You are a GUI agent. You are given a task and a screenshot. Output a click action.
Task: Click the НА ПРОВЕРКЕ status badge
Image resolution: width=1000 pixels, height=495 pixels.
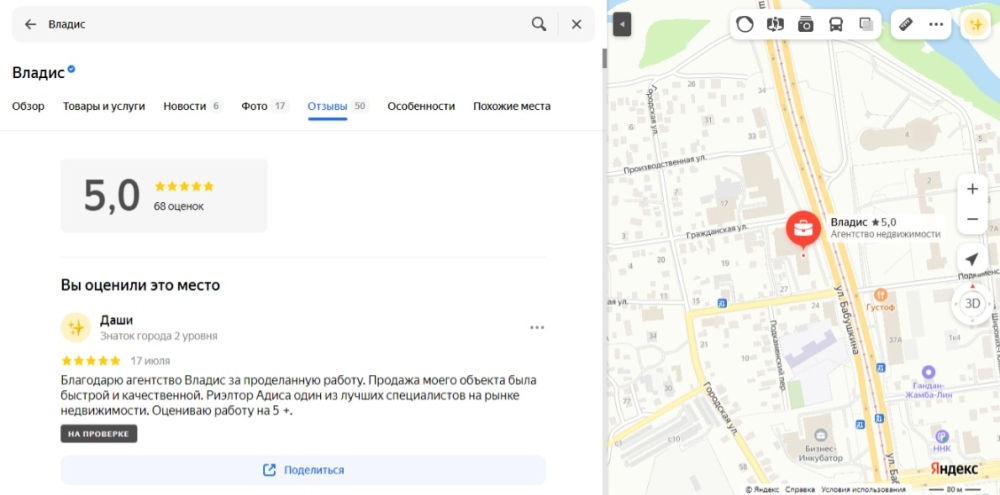tap(99, 434)
